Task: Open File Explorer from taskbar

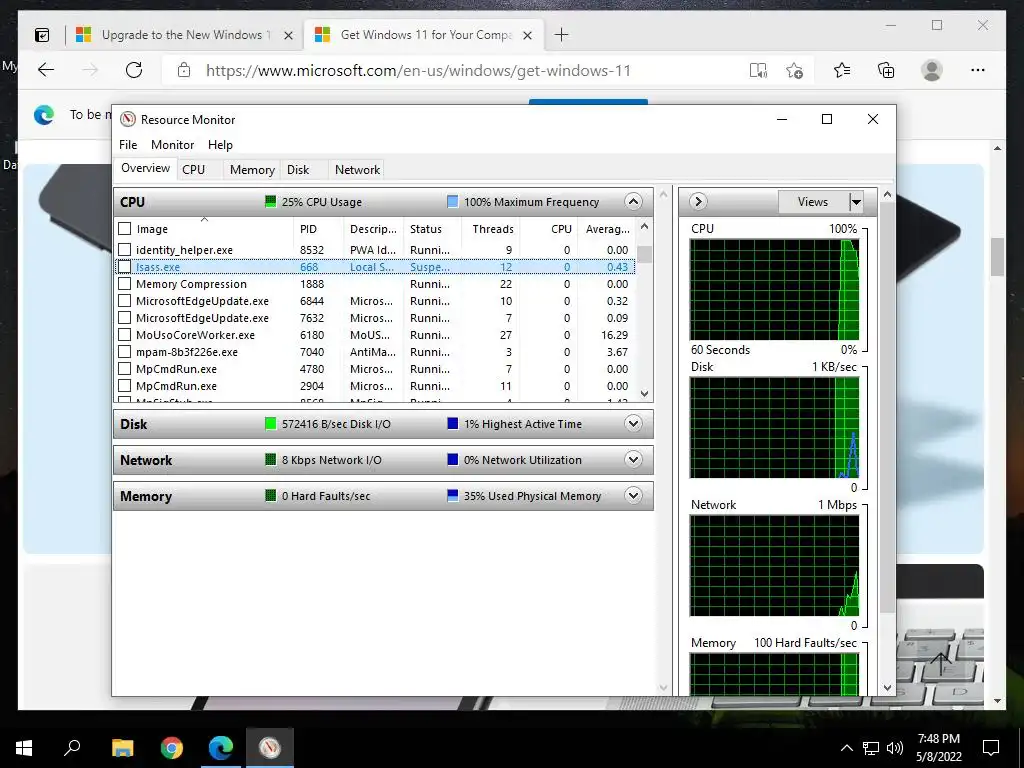Action: (123, 748)
